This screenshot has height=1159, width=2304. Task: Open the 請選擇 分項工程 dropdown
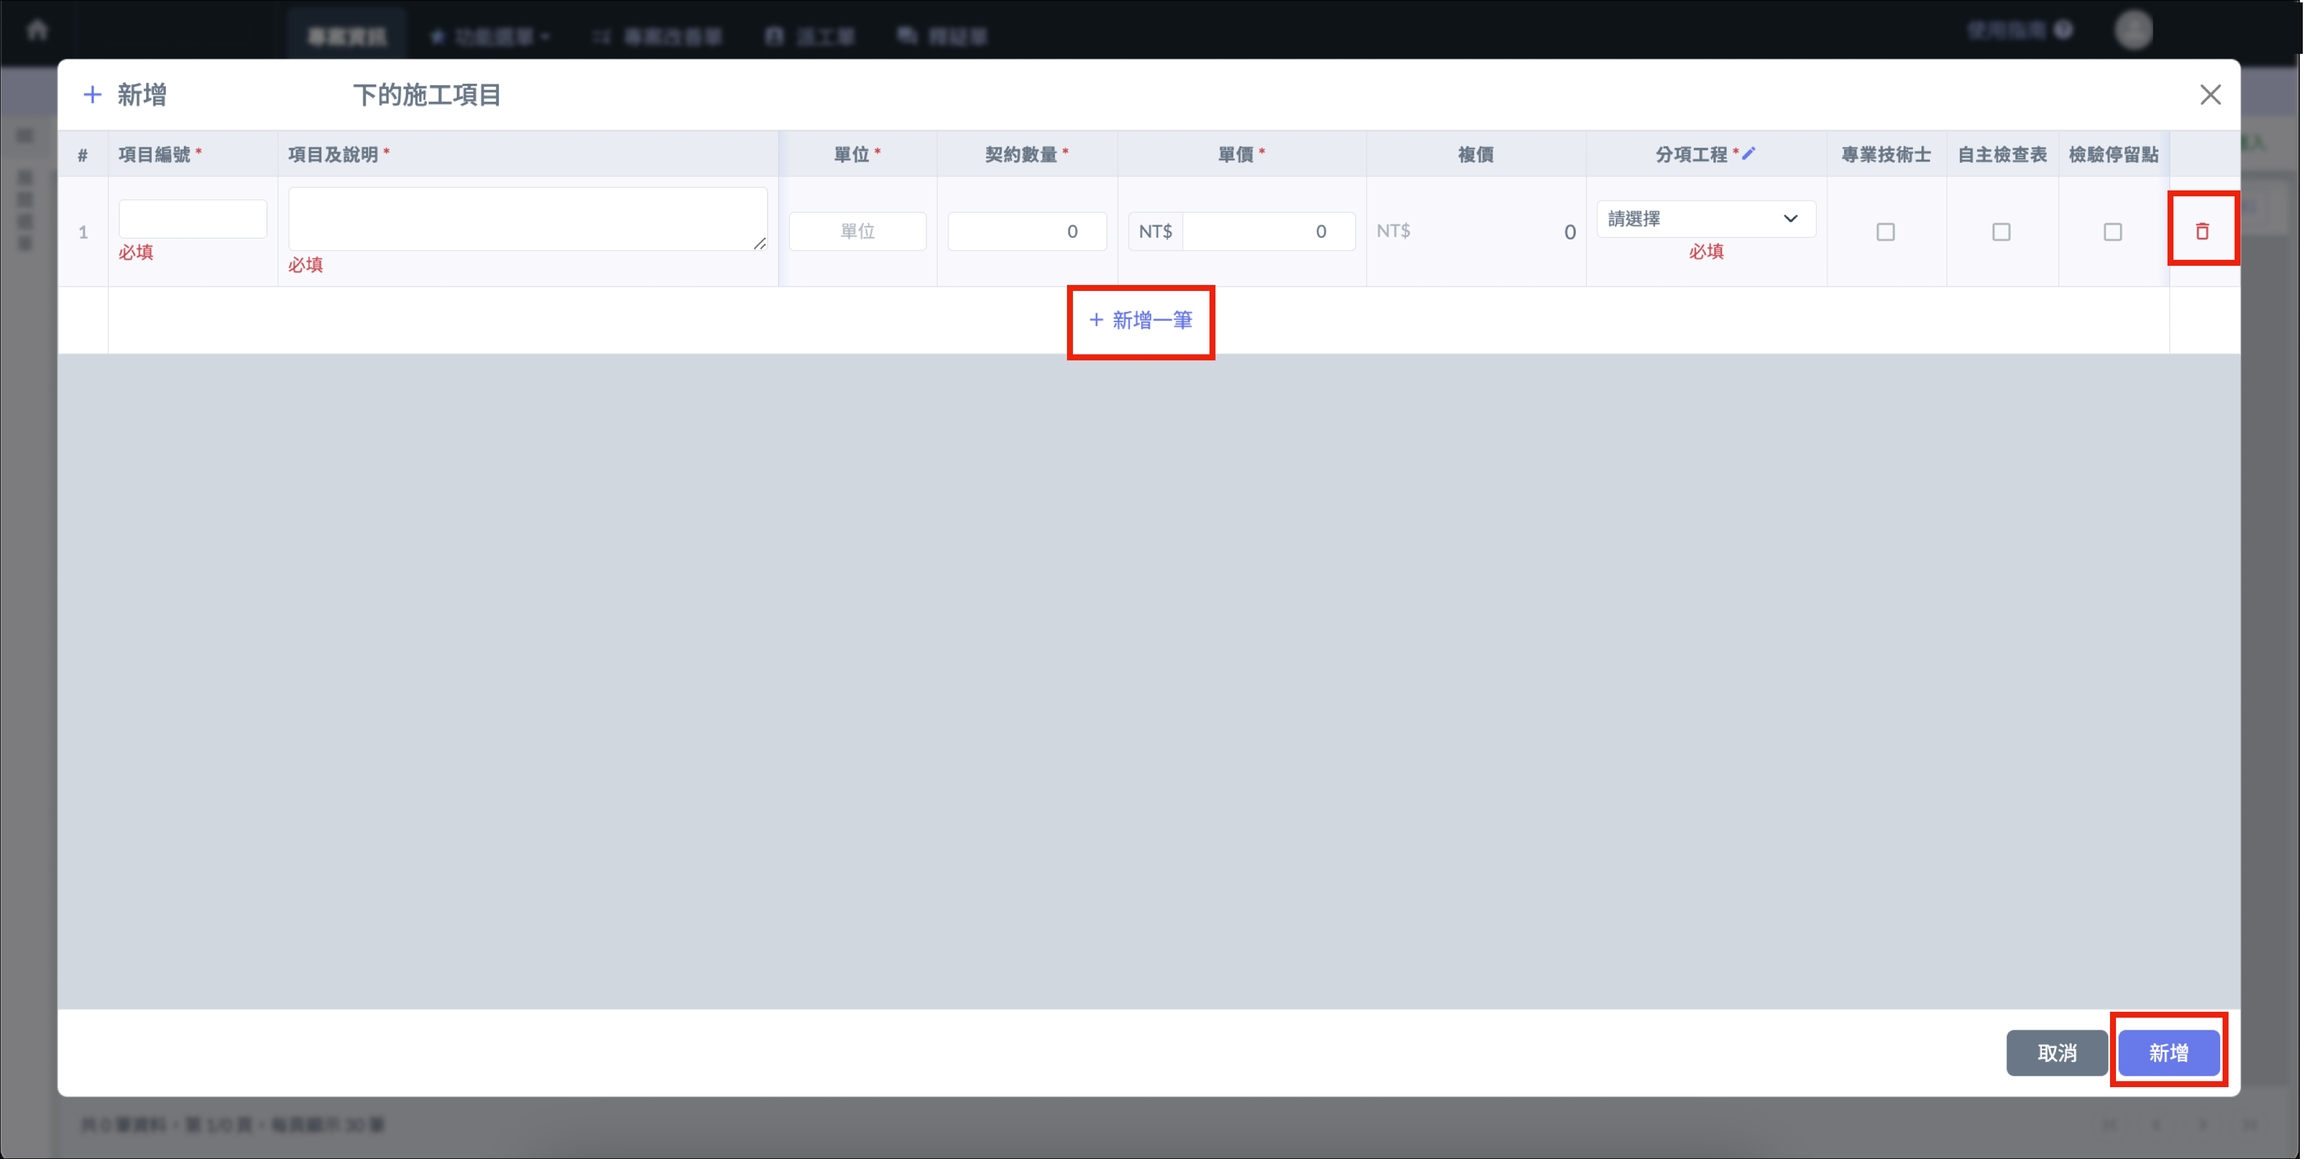1705,218
